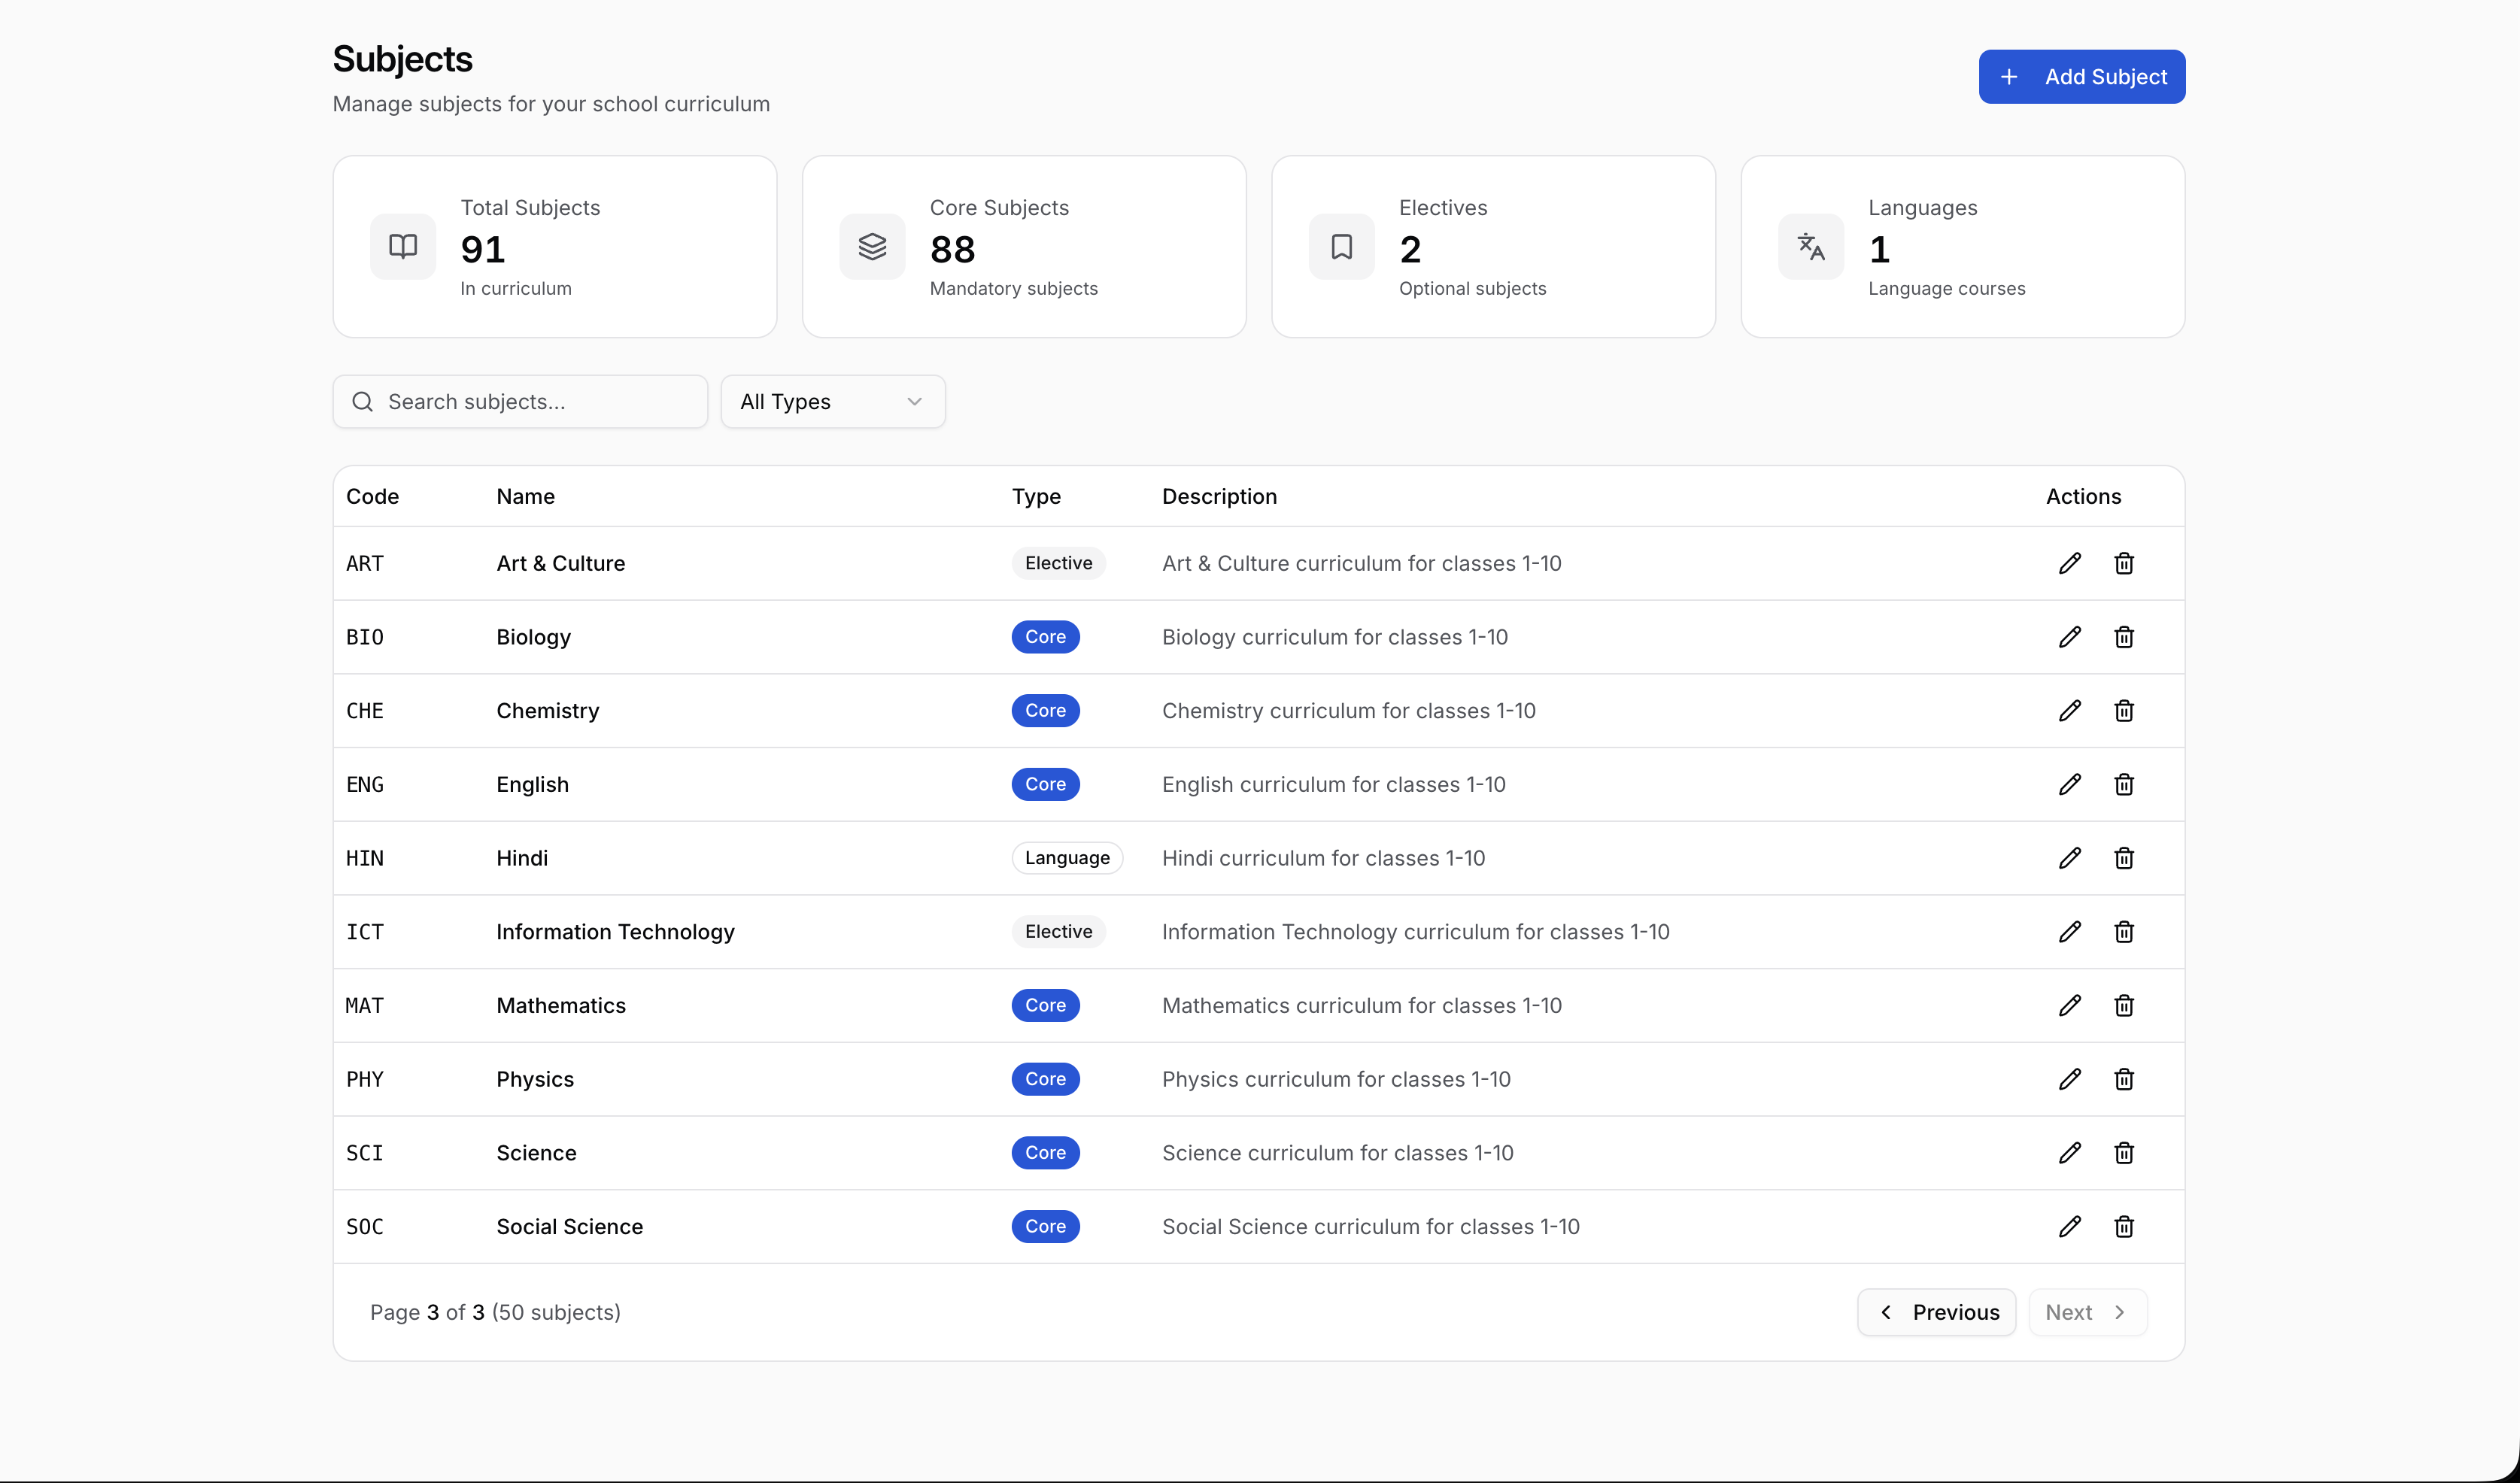Click the Electives bookmark icon
Viewport: 2520px width, 1483px height.
pyautogui.click(x=1340, y=246)
